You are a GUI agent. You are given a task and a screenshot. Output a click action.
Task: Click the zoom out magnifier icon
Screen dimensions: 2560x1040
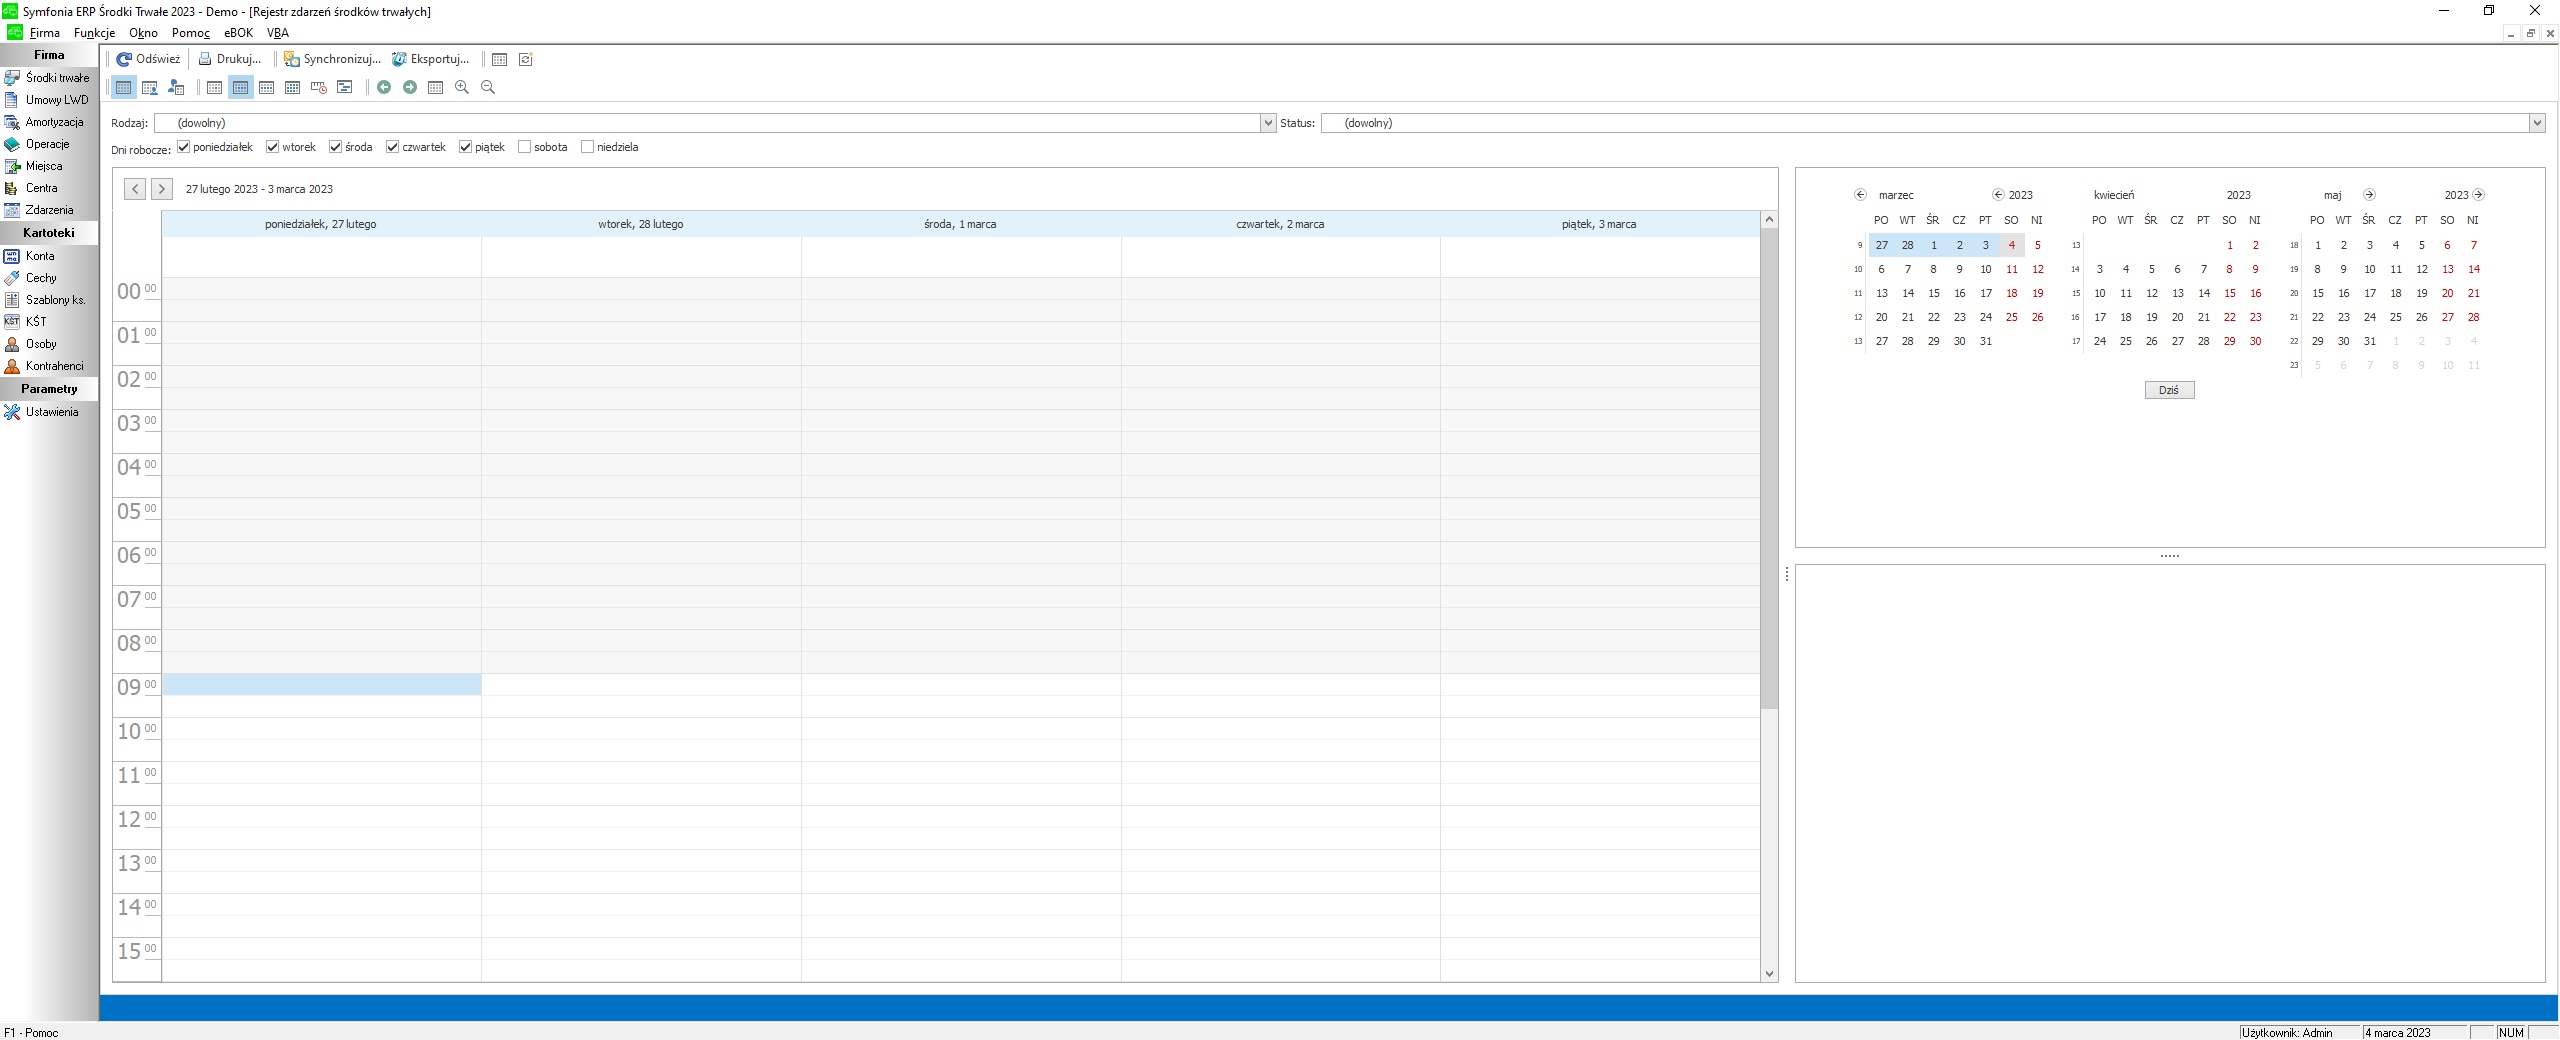tap(488, 87)
